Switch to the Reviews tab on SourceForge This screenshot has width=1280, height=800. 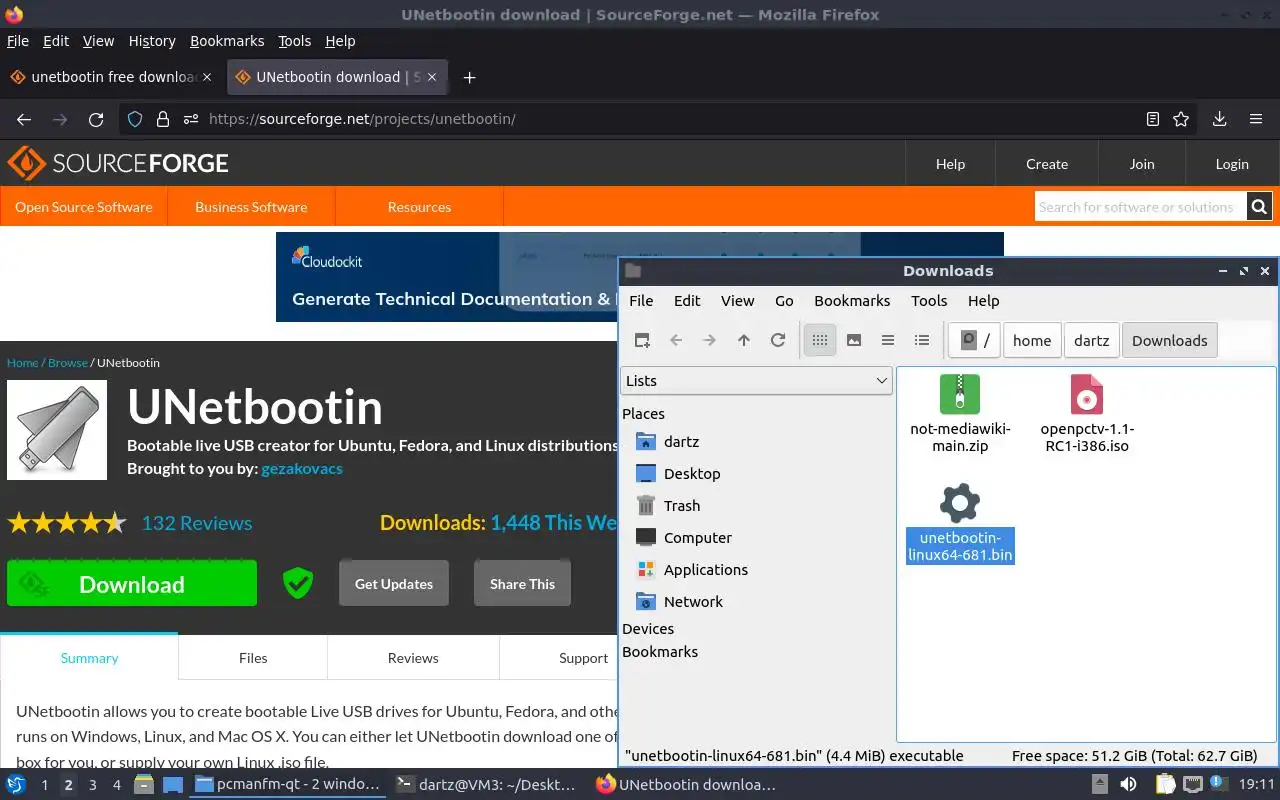413,658
